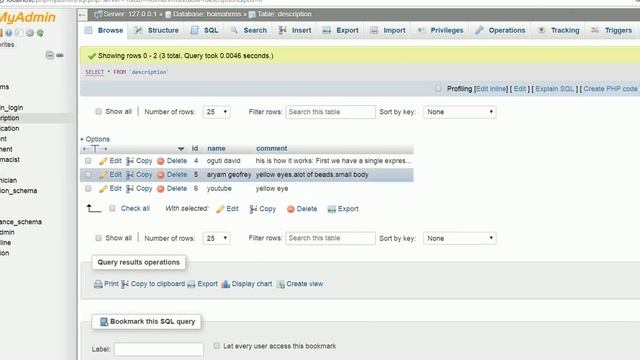Open the Structure tab
640x360 pixels.
coord(157,30)
